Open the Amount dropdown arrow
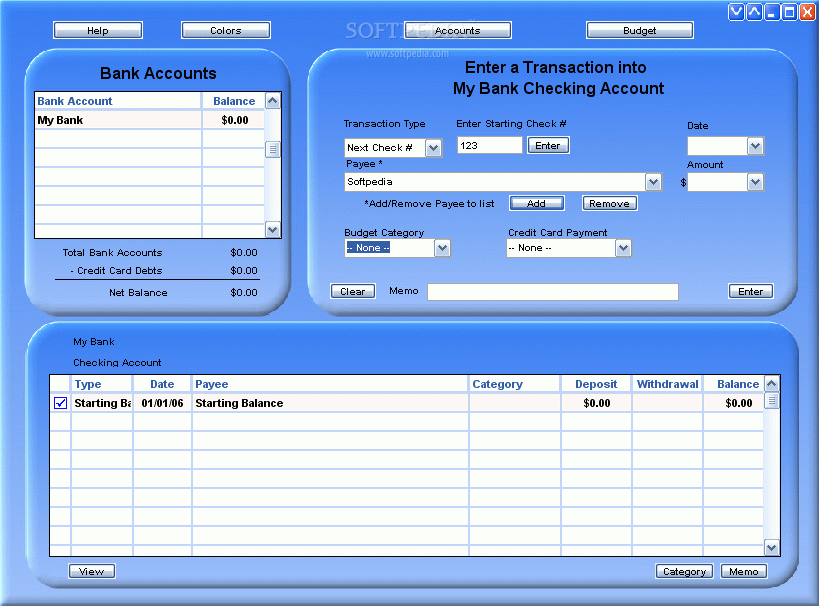 click(x=755, y=182)
